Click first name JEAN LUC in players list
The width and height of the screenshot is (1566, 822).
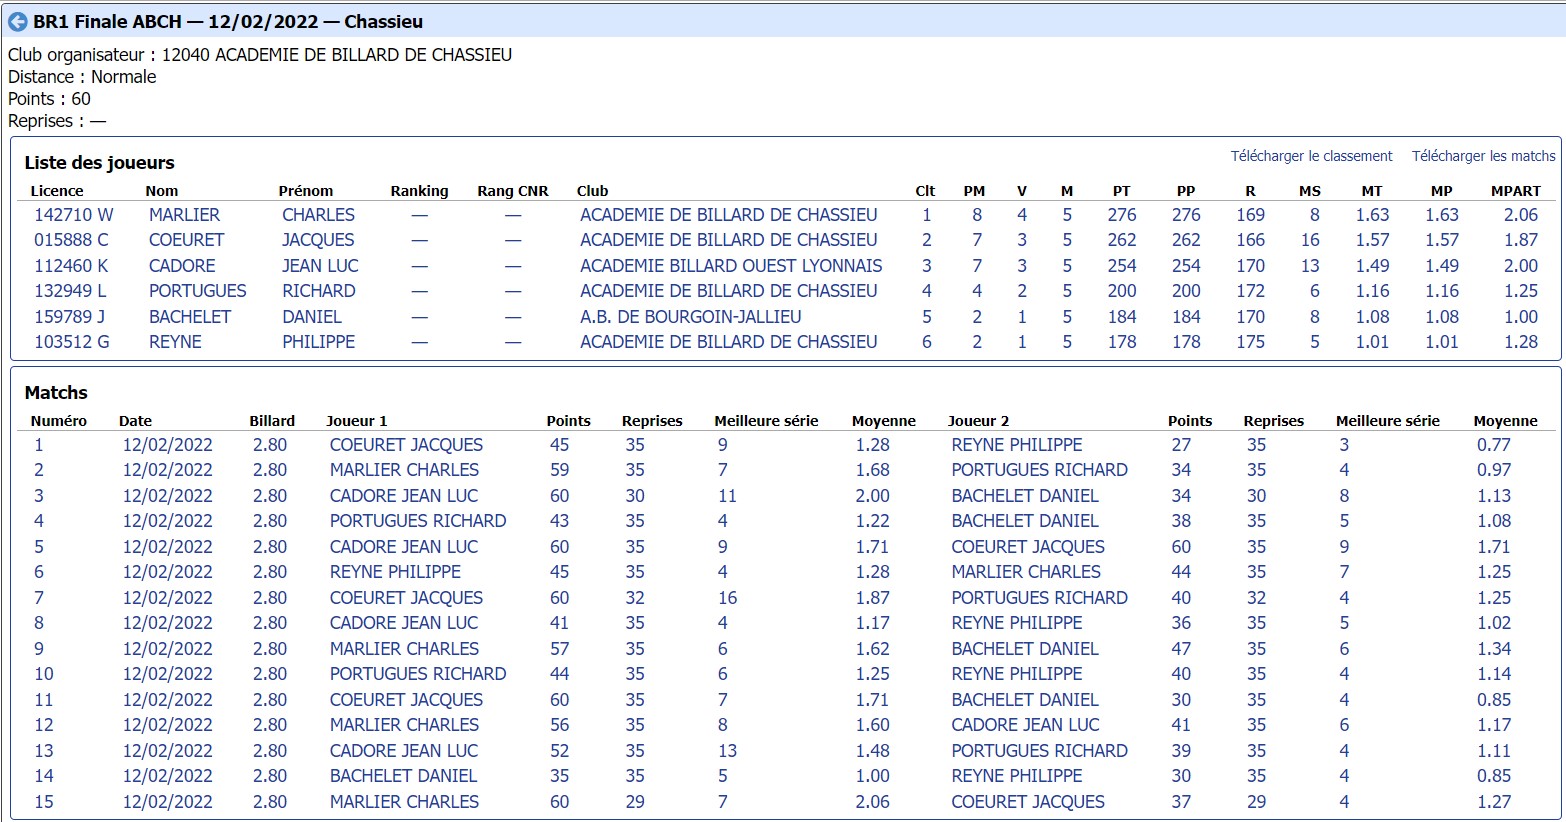coord(320,266)
